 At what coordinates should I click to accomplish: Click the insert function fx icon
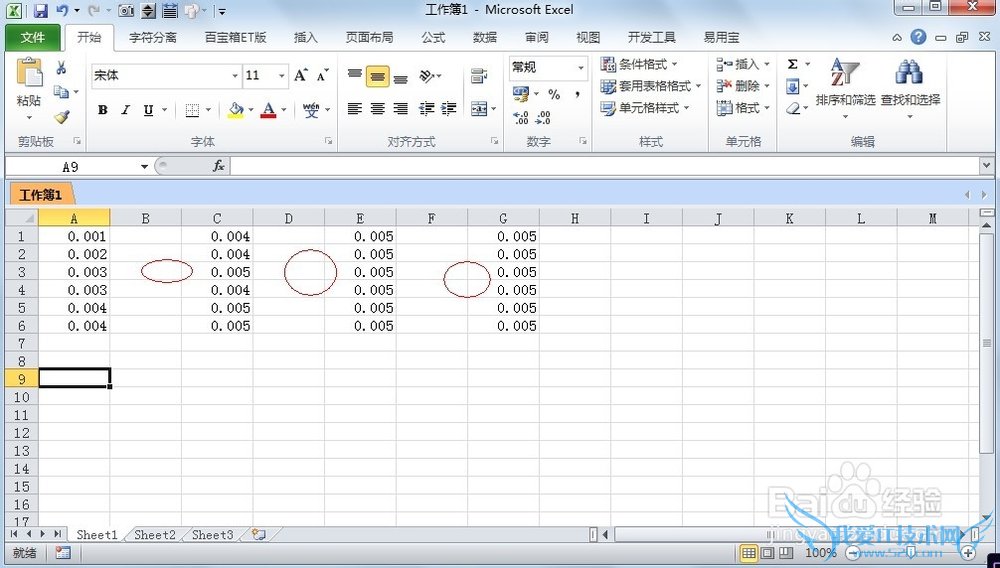[x=218, y=166]
